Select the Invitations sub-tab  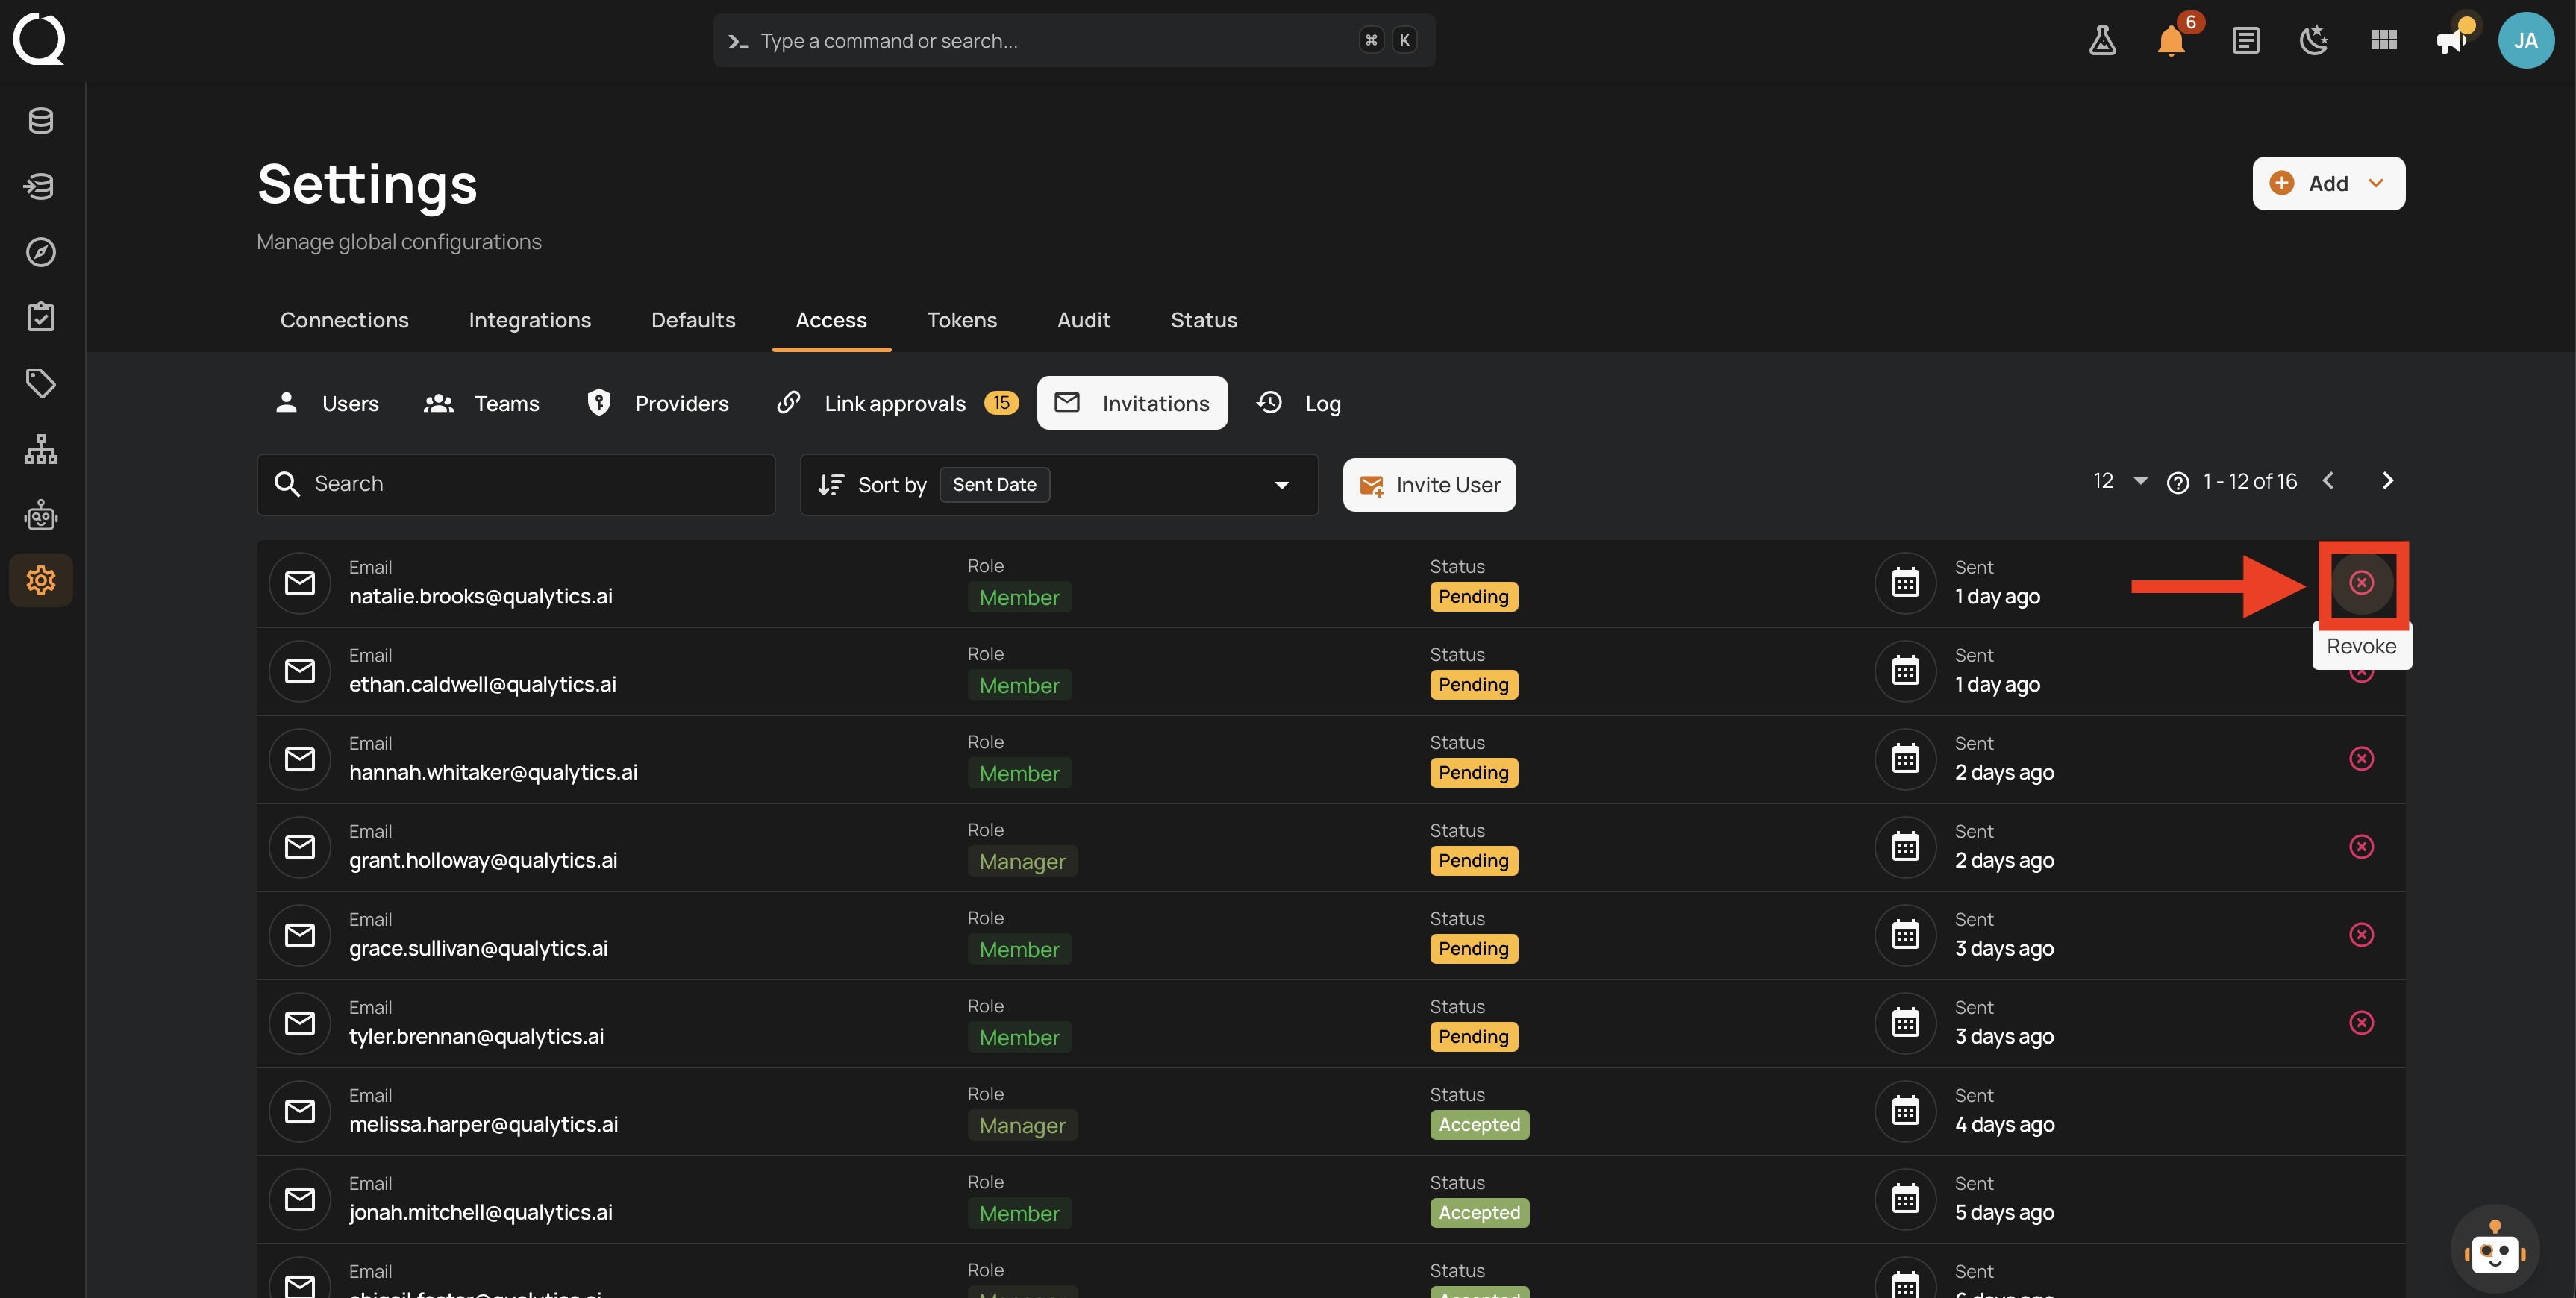point(1132,403)
